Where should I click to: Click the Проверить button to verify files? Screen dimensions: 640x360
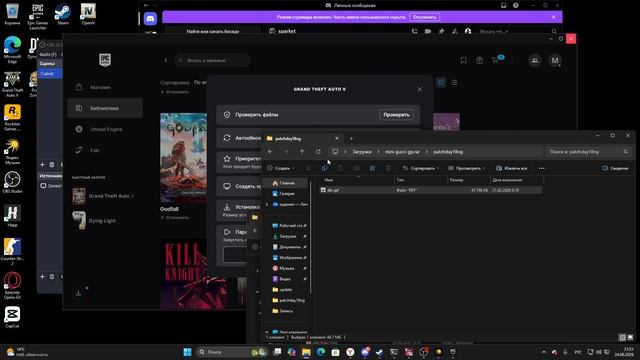396,115
